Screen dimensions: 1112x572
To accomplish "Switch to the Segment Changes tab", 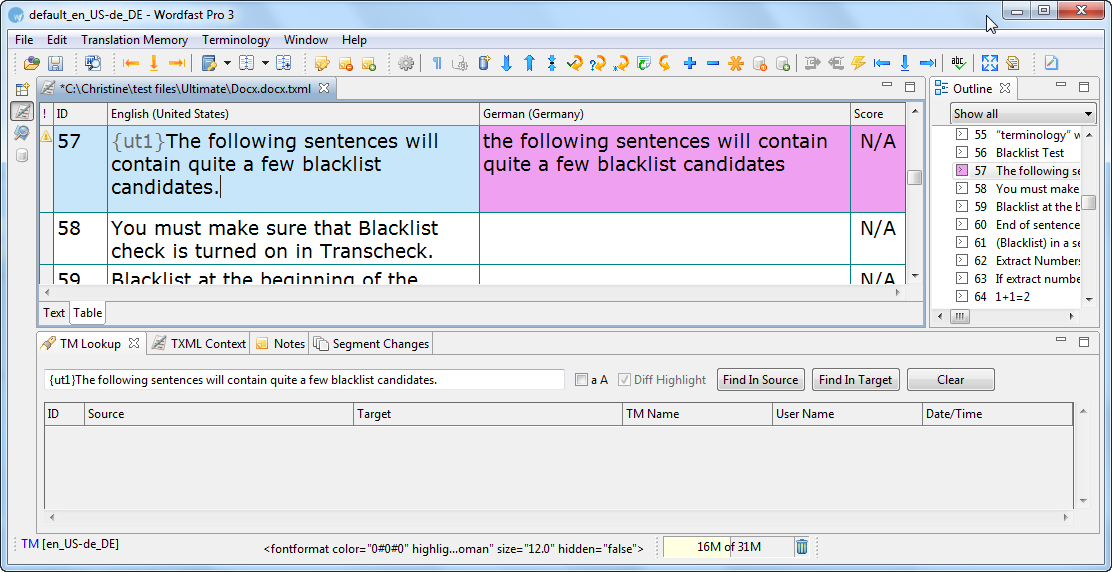I will click(371, 344).
